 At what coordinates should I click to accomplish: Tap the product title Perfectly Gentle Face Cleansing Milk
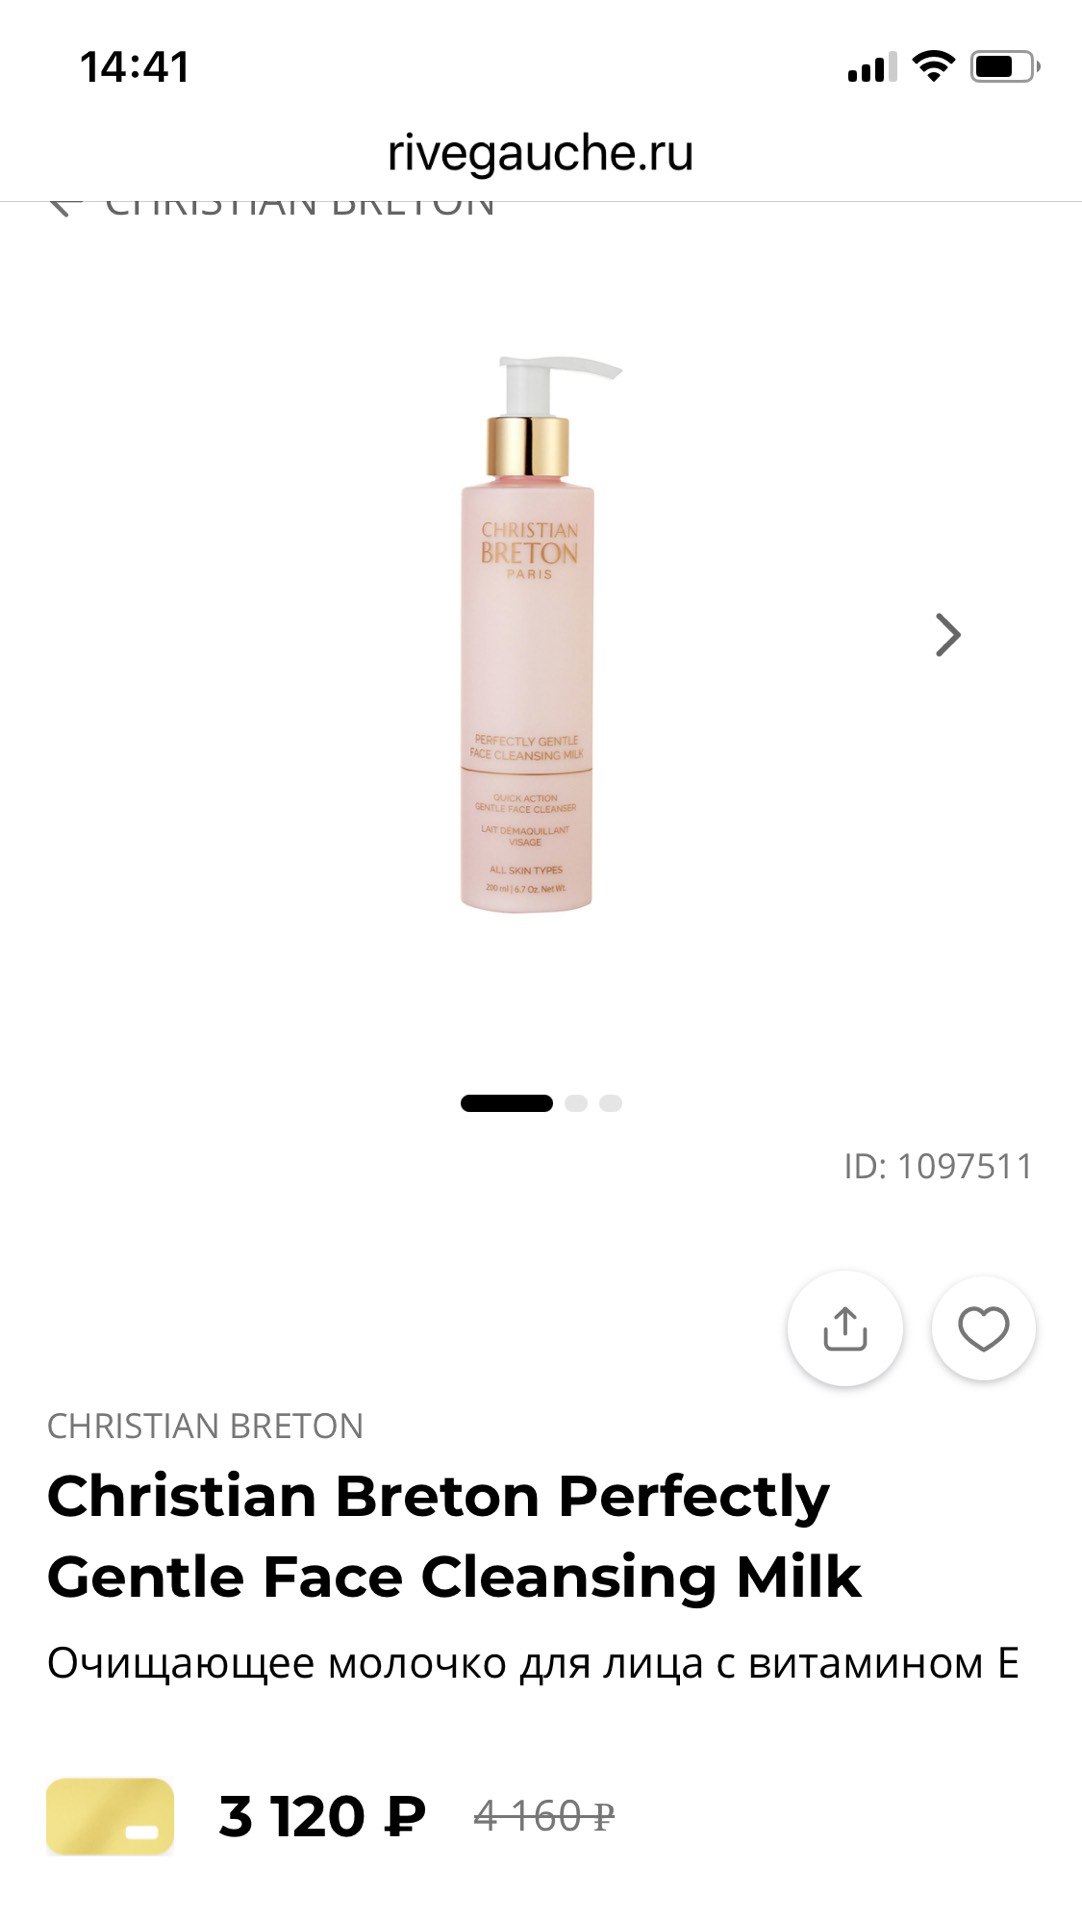pos(453,1536)
